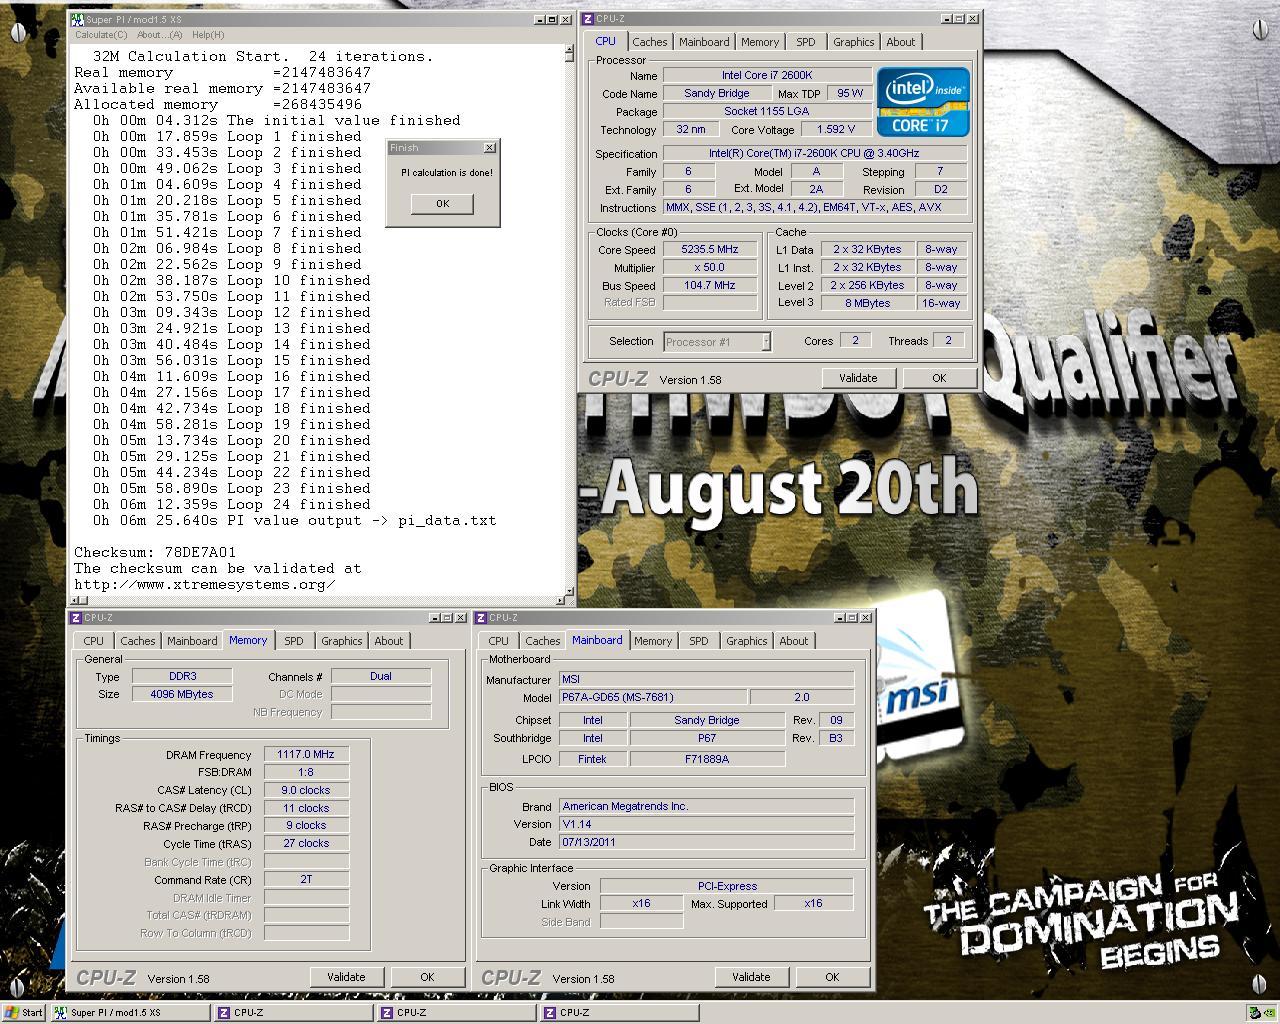Expand the Processor #1 selection dropdown
The height and width of the screenshot is (1024, 1280).
766,342
